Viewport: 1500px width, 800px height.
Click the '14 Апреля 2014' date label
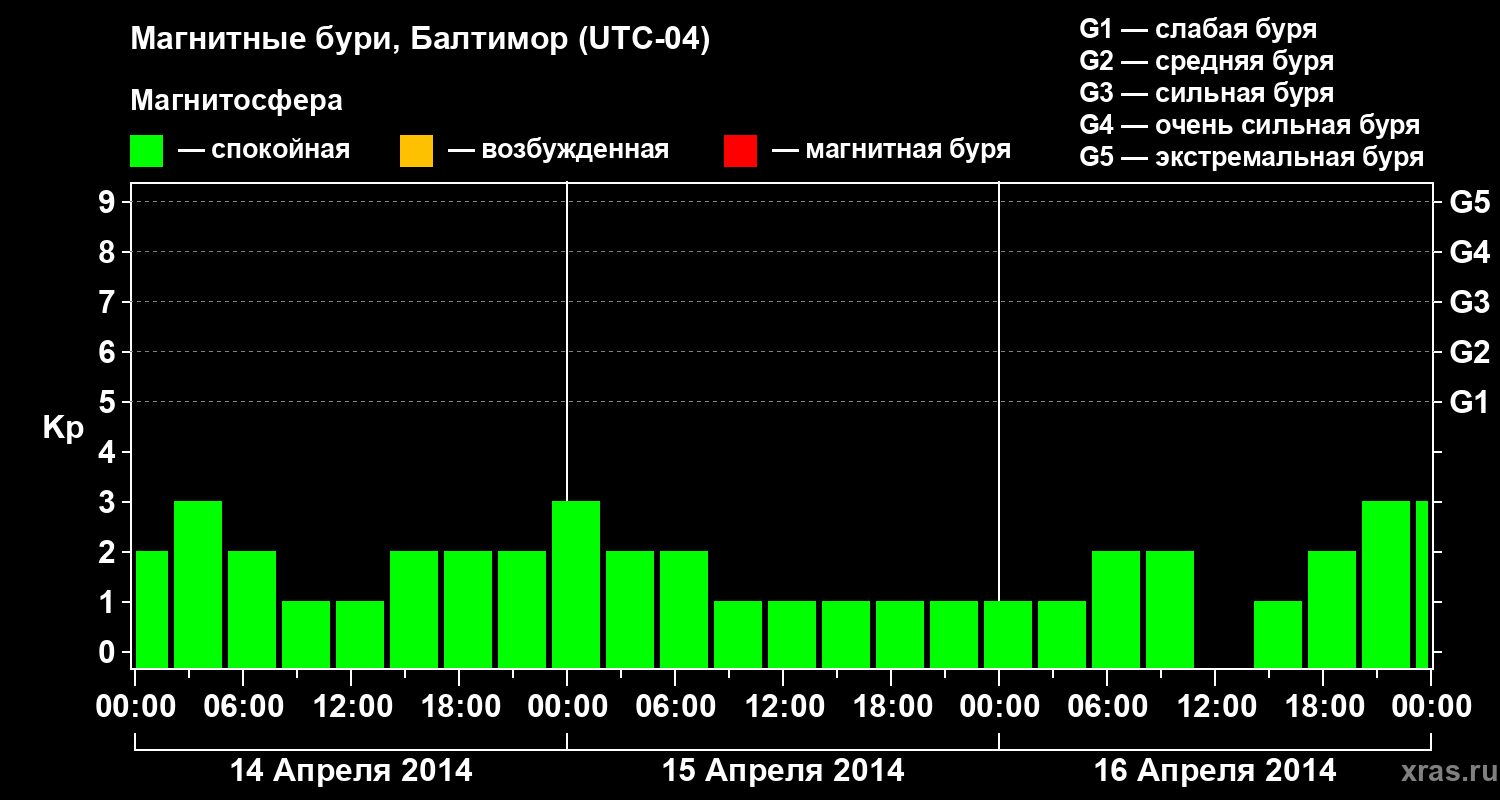click(x=351, y=770)
